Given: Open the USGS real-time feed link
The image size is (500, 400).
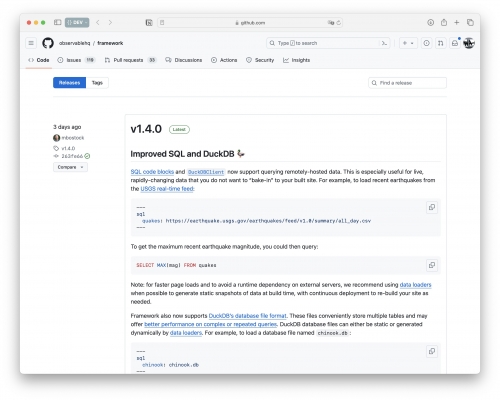Looking at the screenshot, I should 167,189.
